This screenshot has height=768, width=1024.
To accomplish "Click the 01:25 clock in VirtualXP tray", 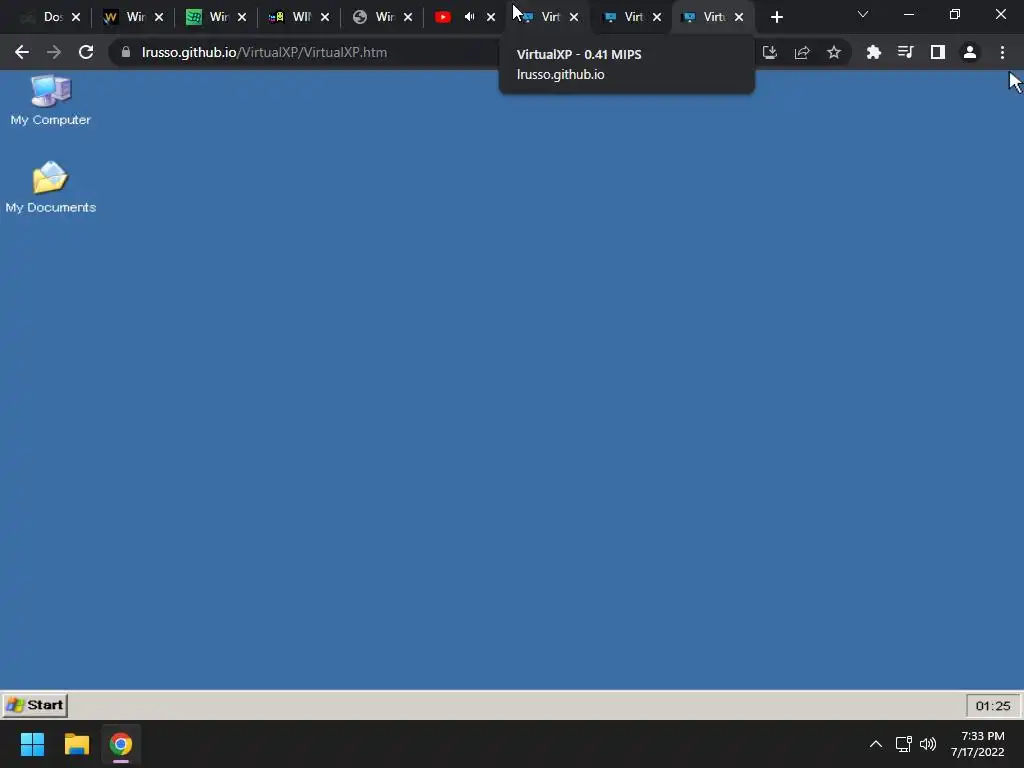I will click(993, 705).
